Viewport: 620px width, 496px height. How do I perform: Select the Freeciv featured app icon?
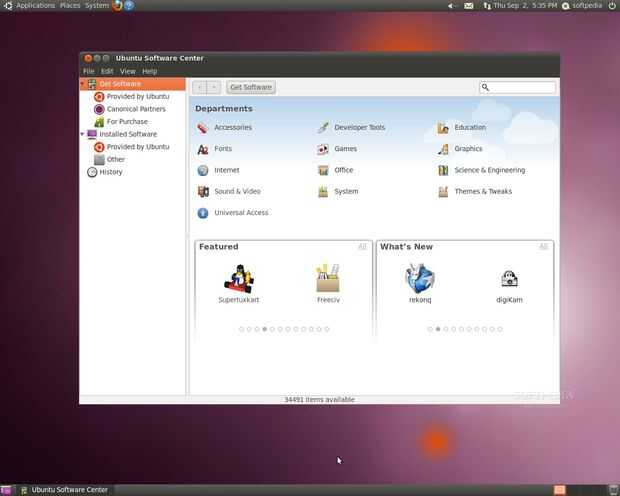coord(328,278)
